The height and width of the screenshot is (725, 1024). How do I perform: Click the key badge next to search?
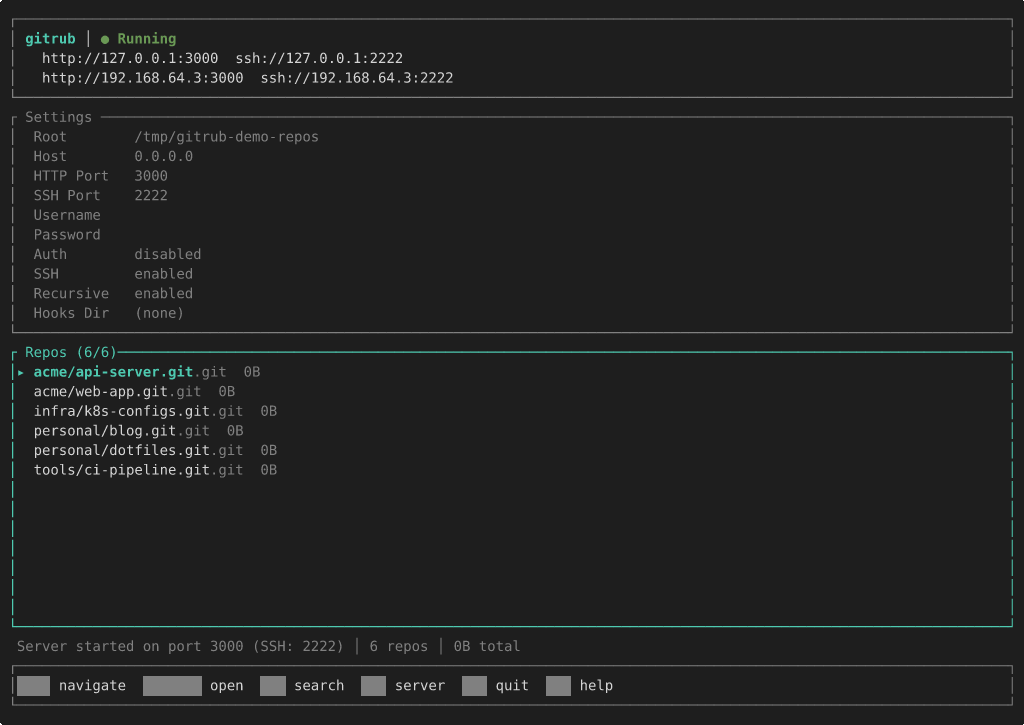[x=272, y=686]
